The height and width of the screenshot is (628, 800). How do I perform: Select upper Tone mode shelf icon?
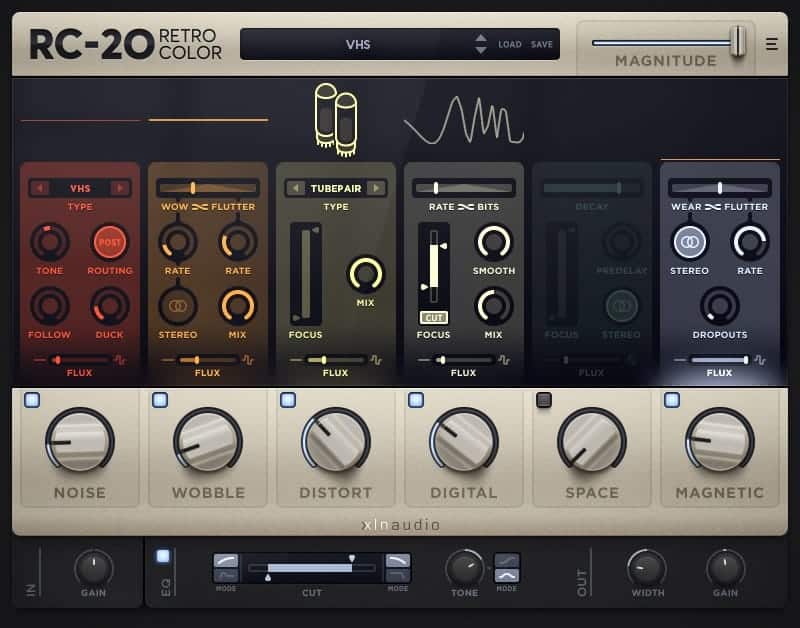coord(507,561)
